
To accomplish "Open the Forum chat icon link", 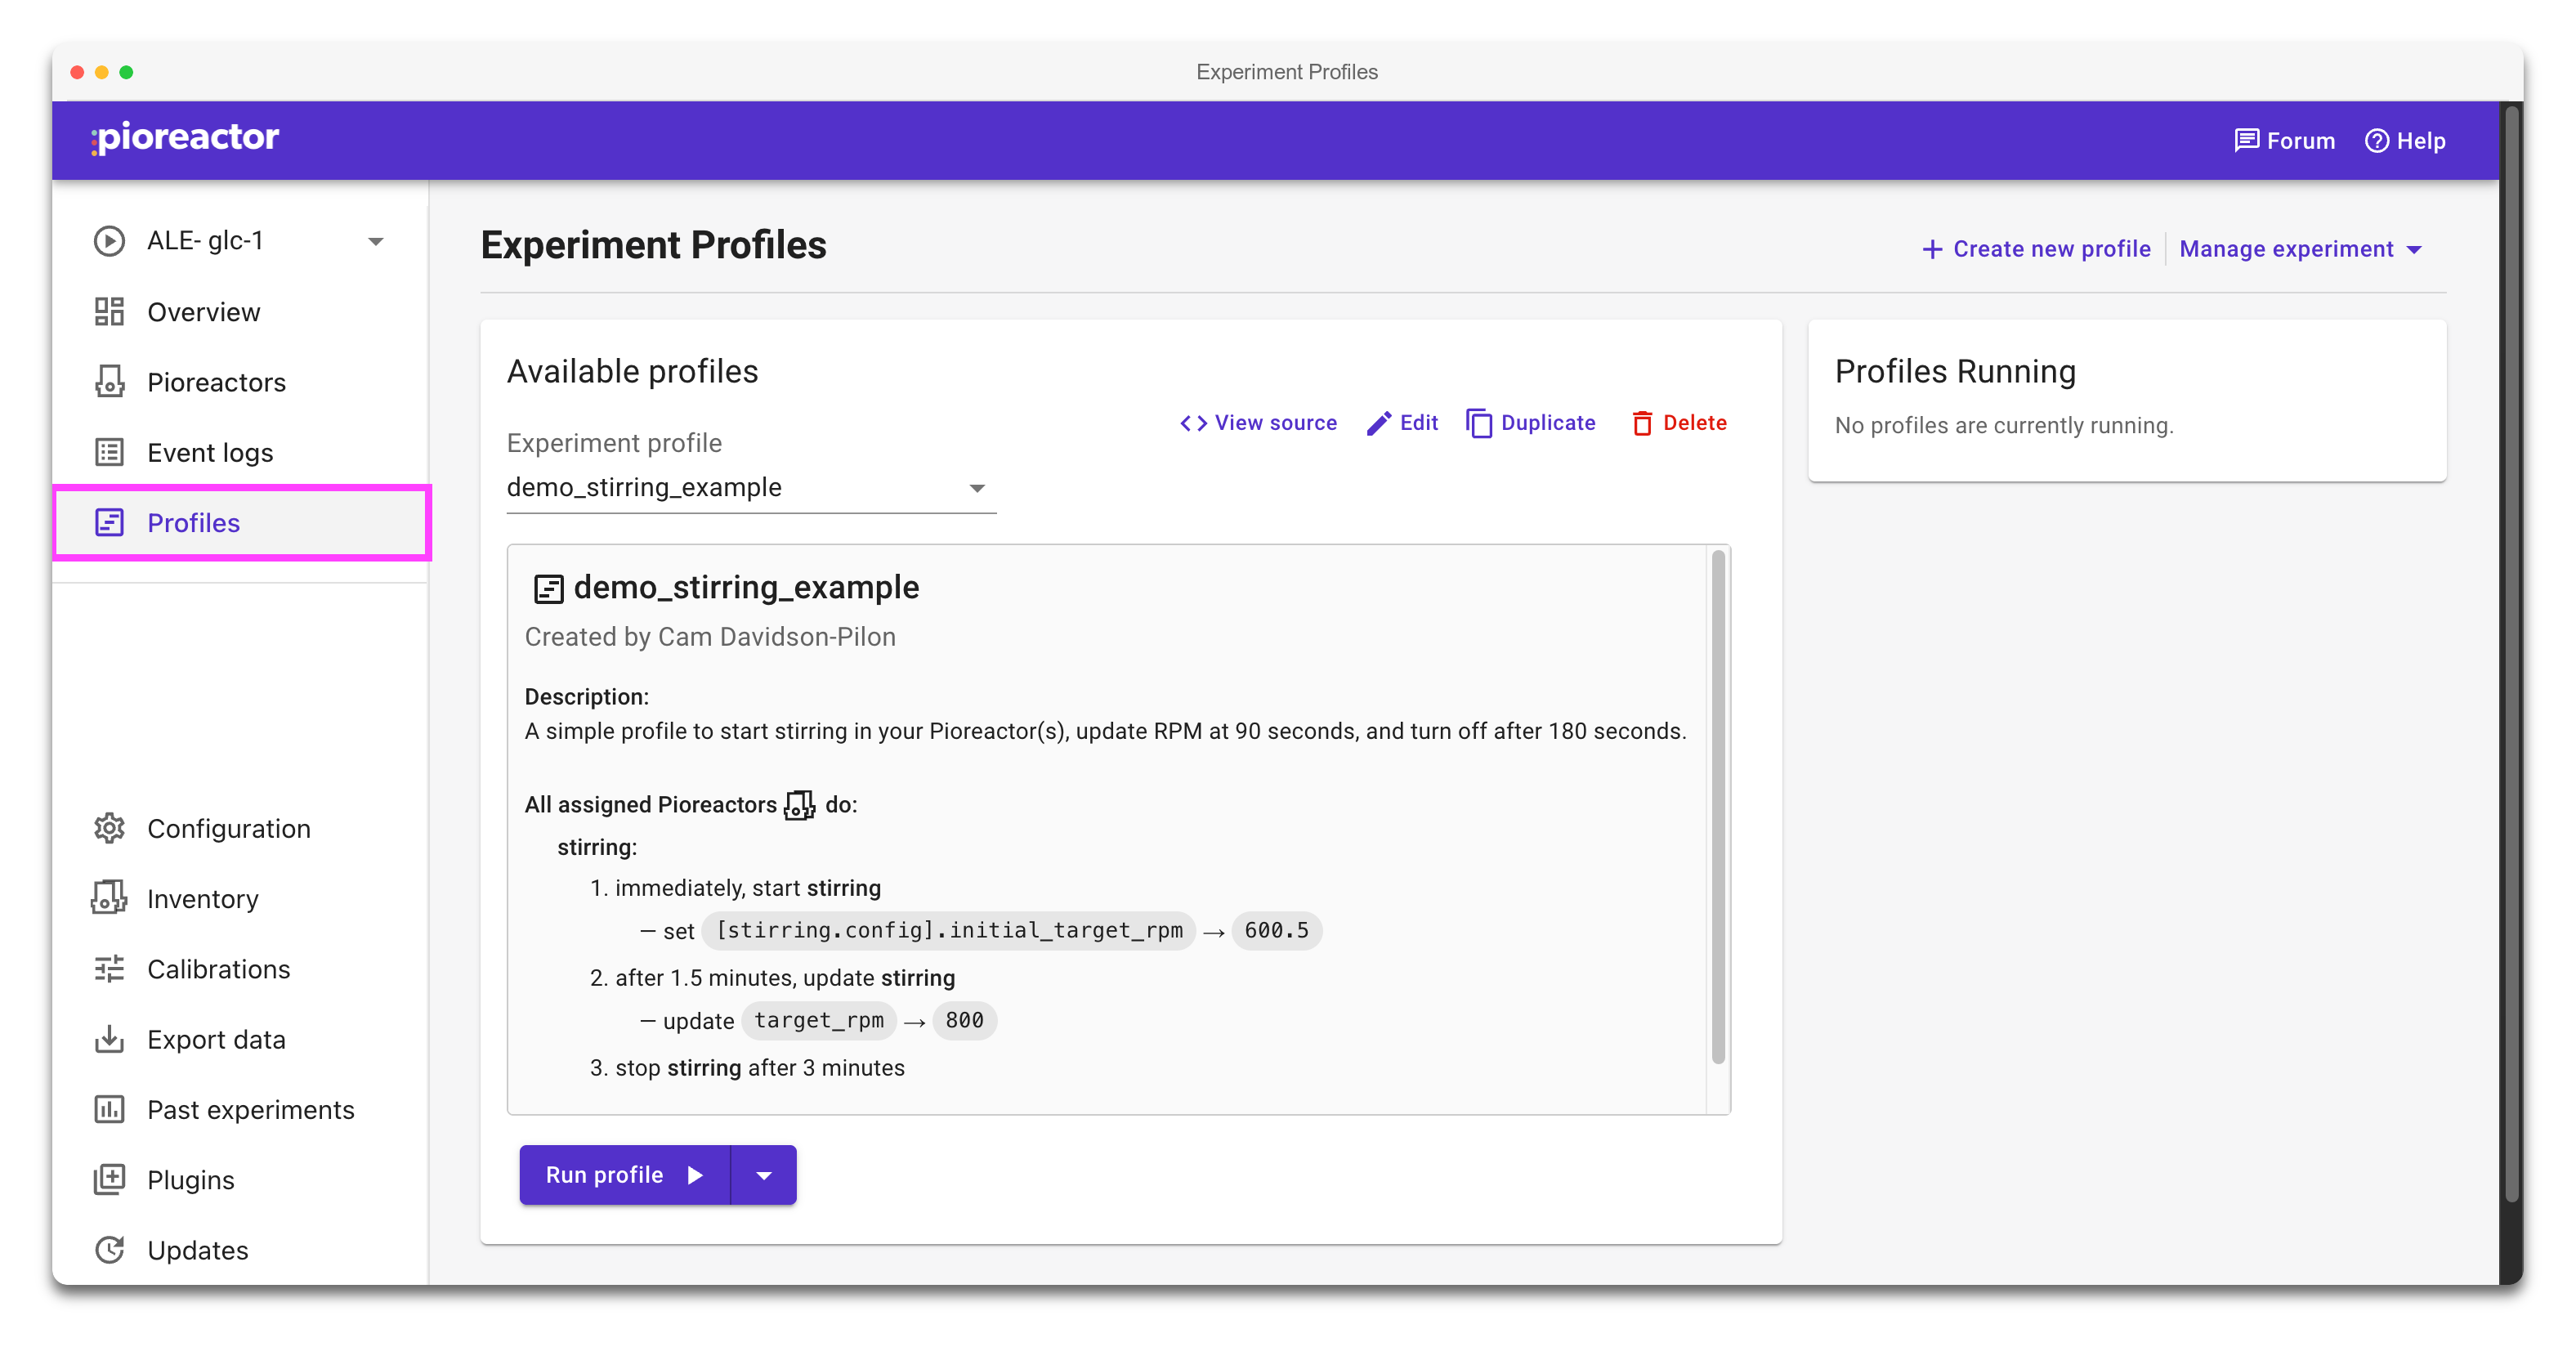I will click(2246, 141).
